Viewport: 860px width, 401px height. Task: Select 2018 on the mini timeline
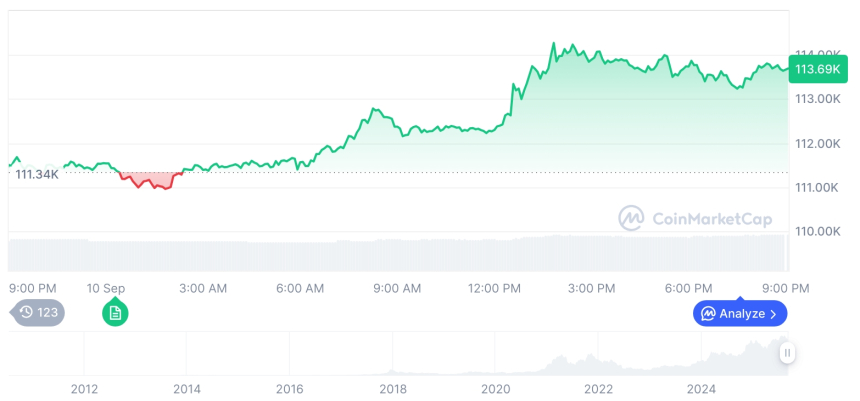click(393, 388)
